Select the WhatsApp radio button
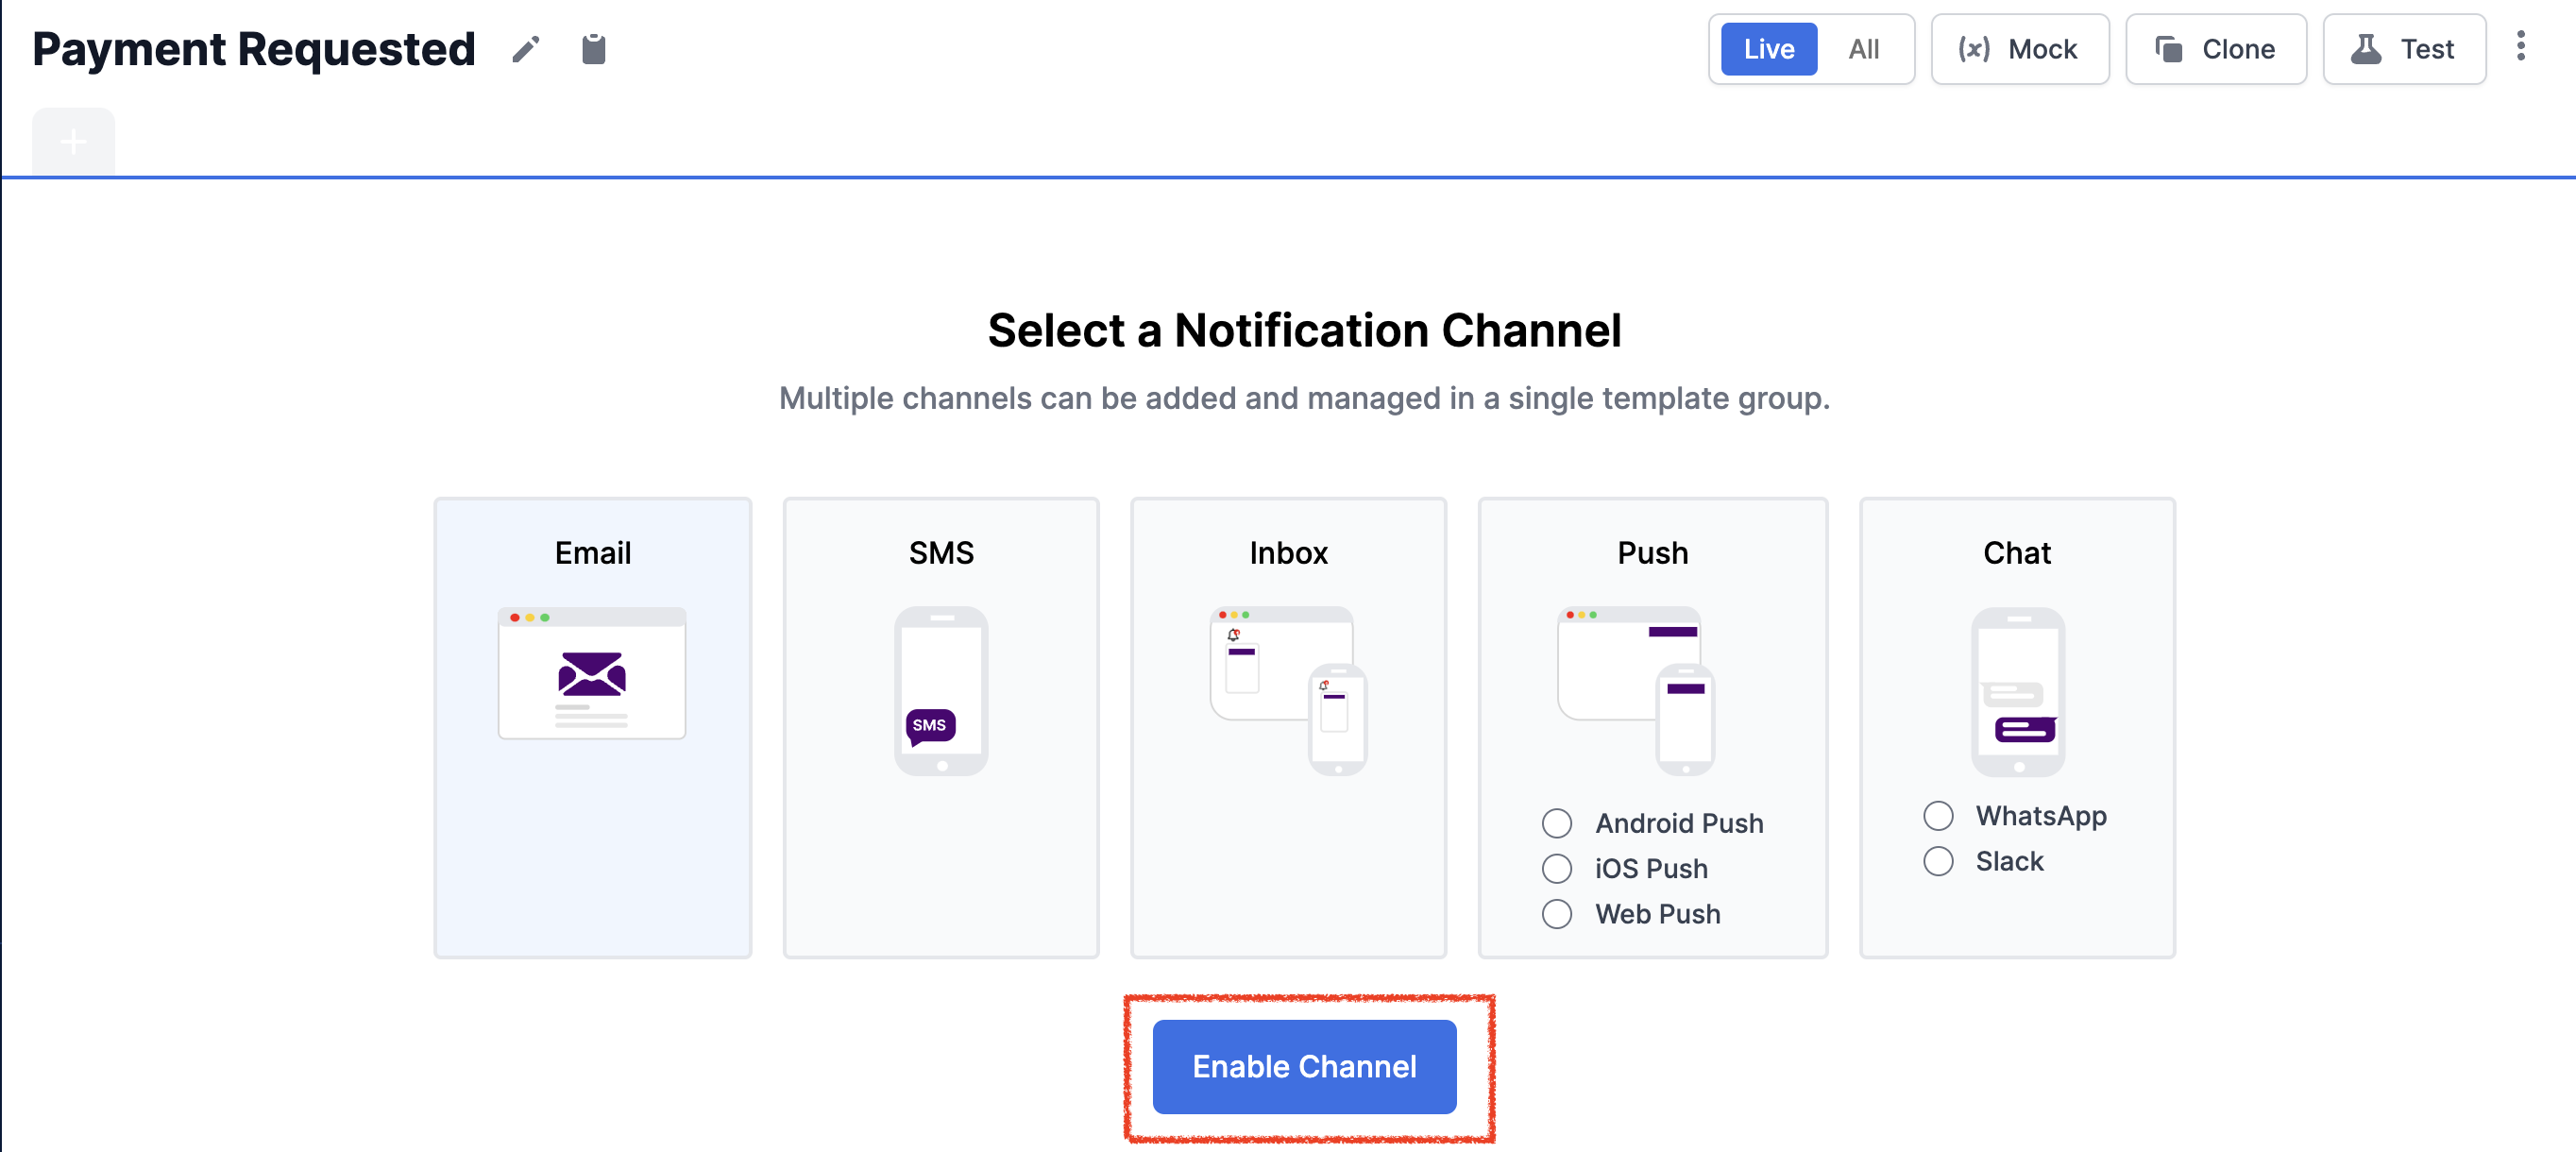This screenshot has width=2576, height=1152. coord(1938,816)
